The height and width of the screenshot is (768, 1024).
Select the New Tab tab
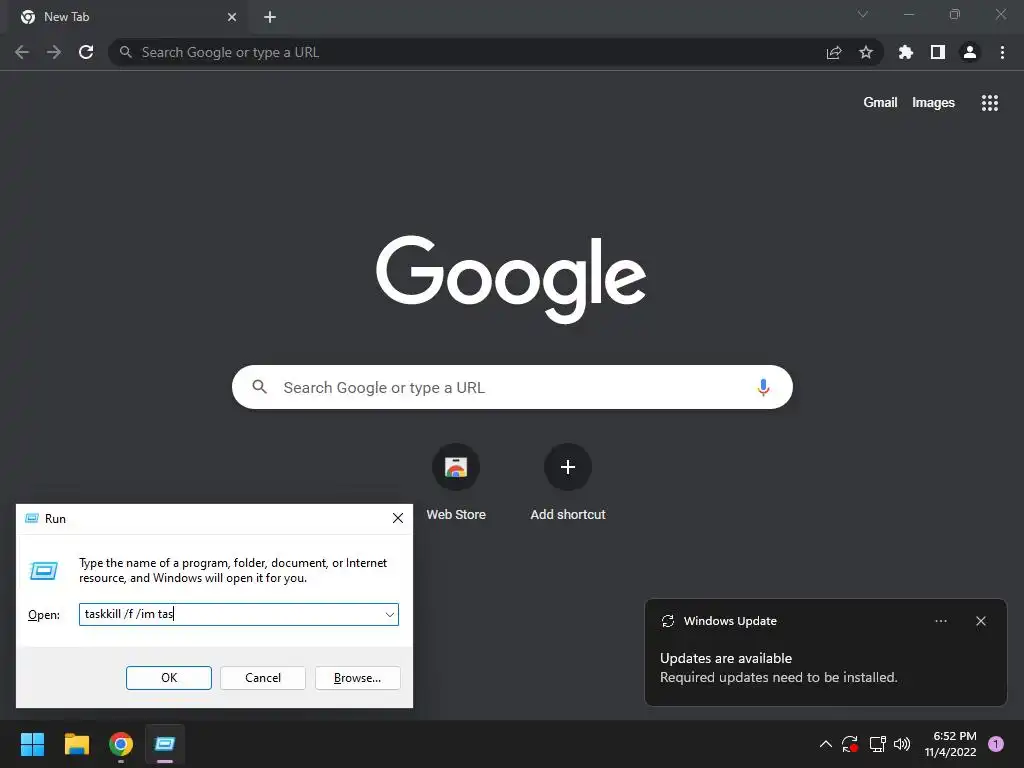(x=127, y=17)
